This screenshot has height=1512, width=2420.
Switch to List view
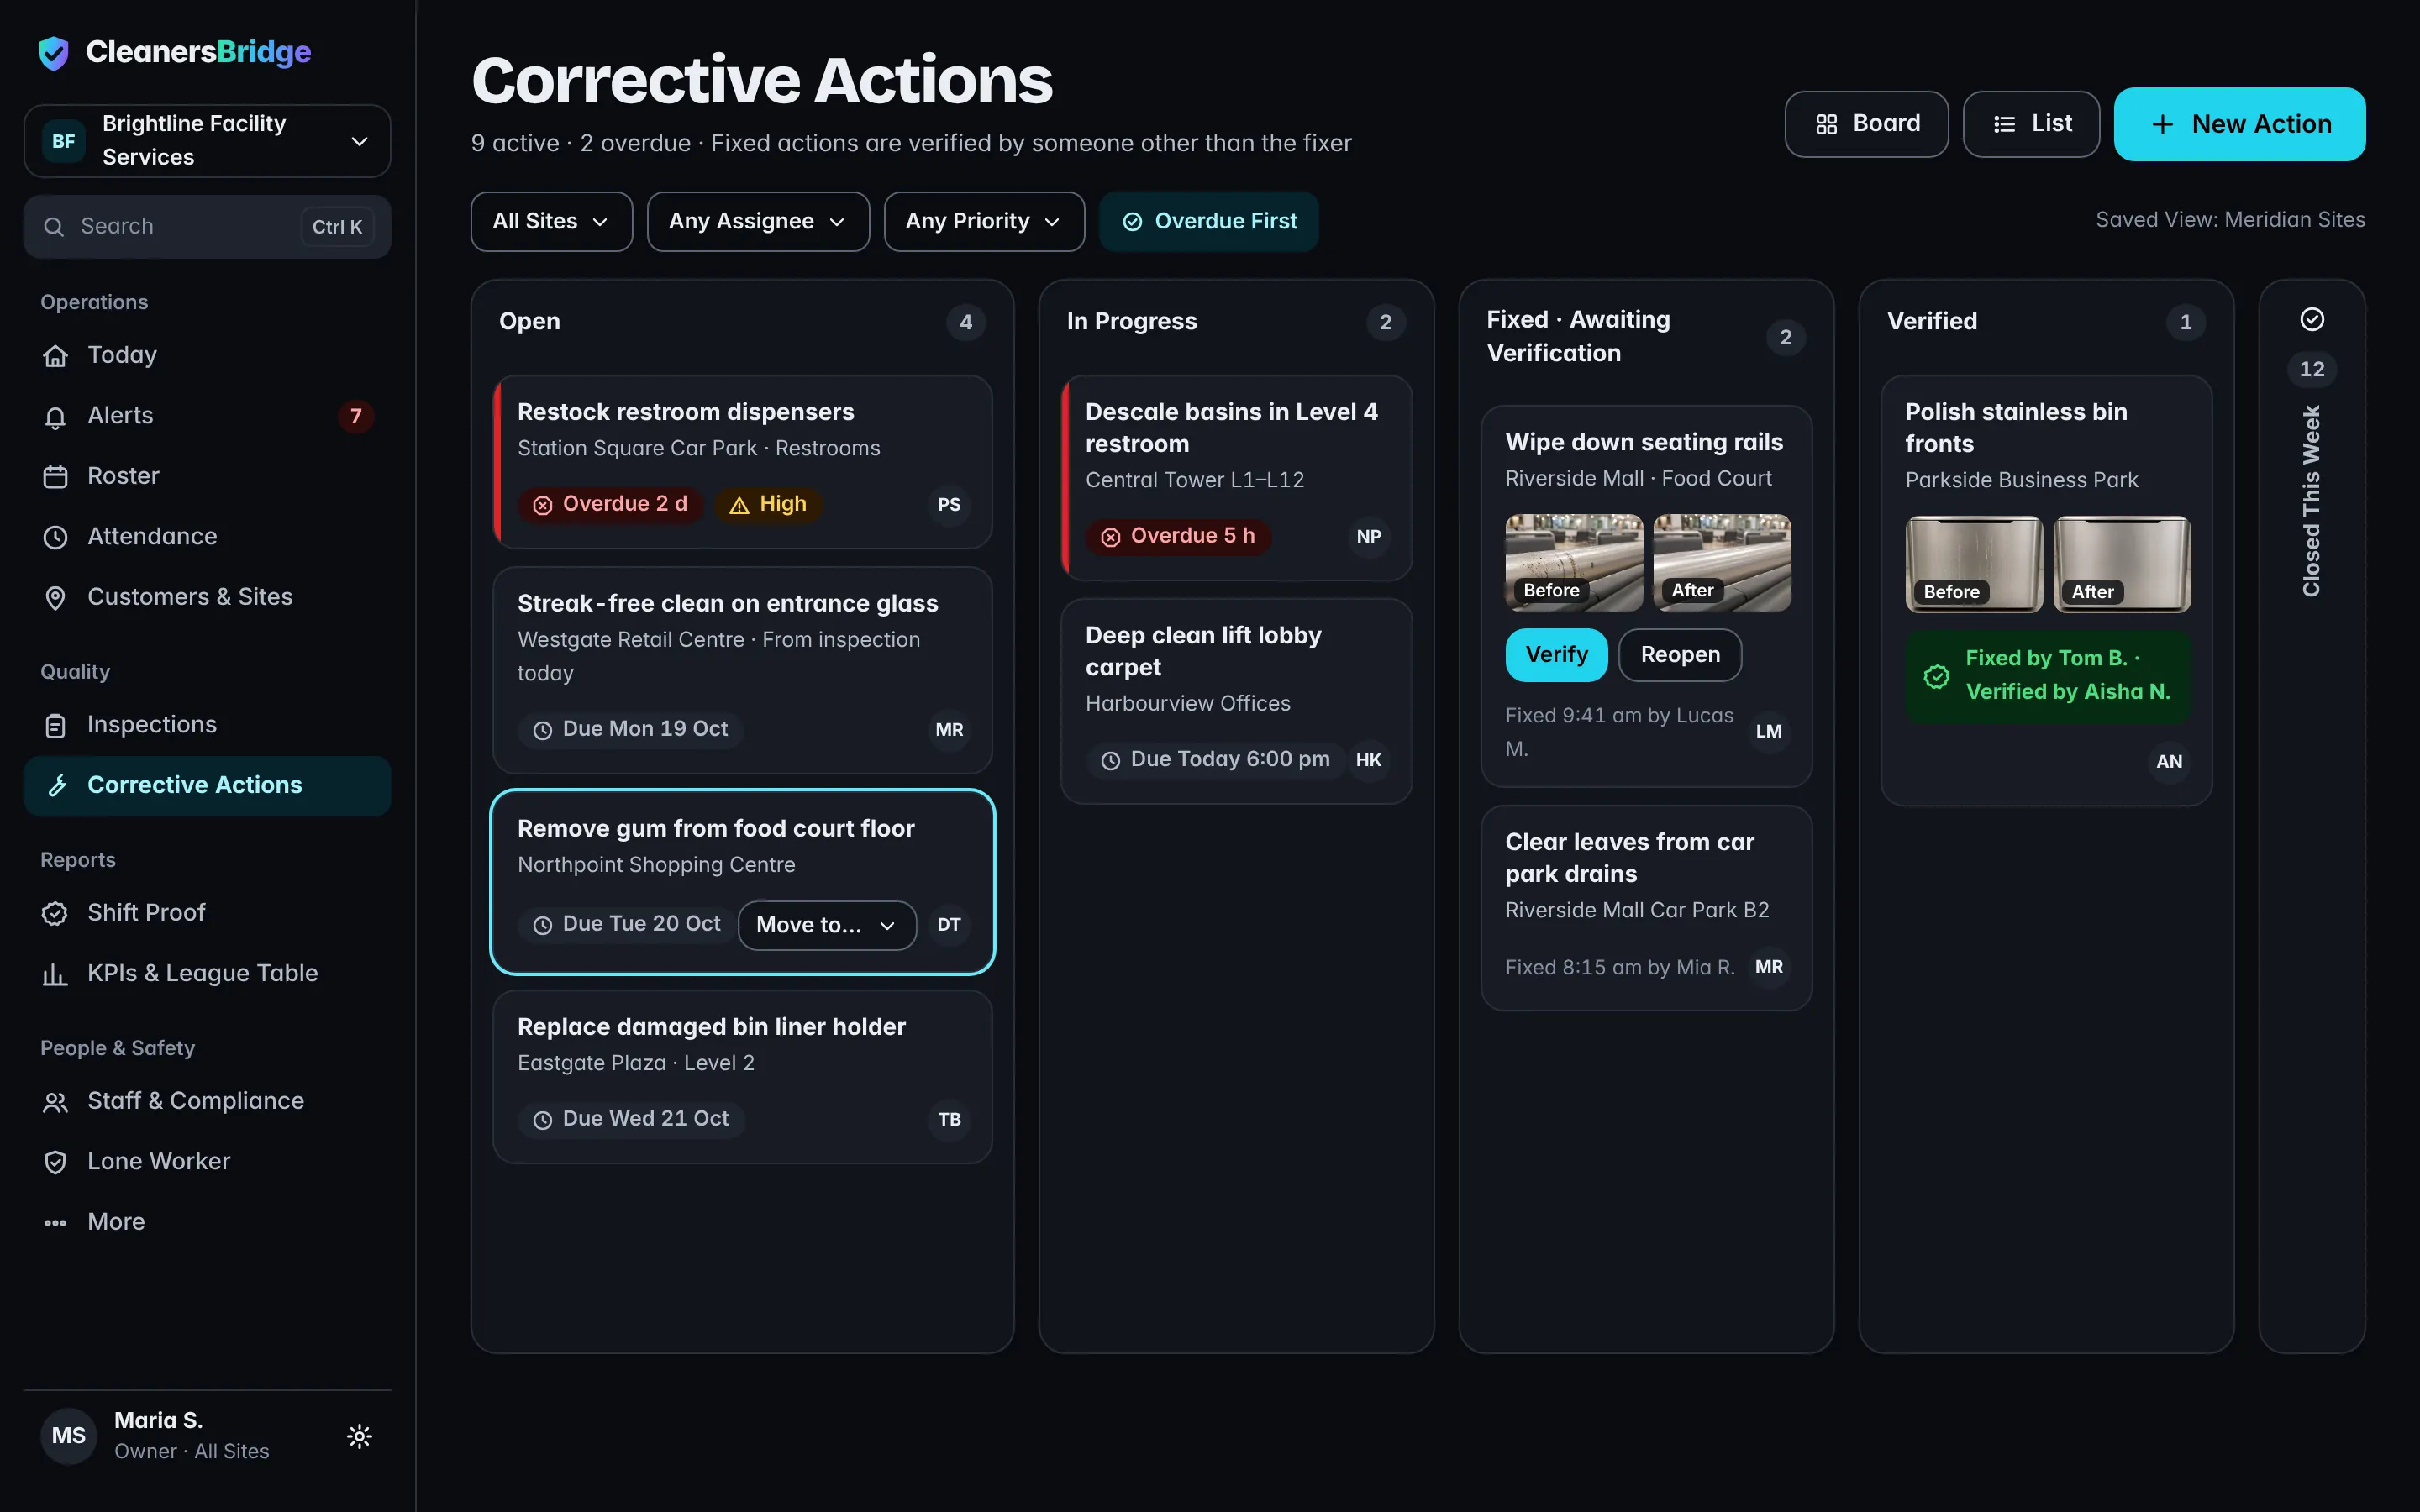coord(2031,124)
